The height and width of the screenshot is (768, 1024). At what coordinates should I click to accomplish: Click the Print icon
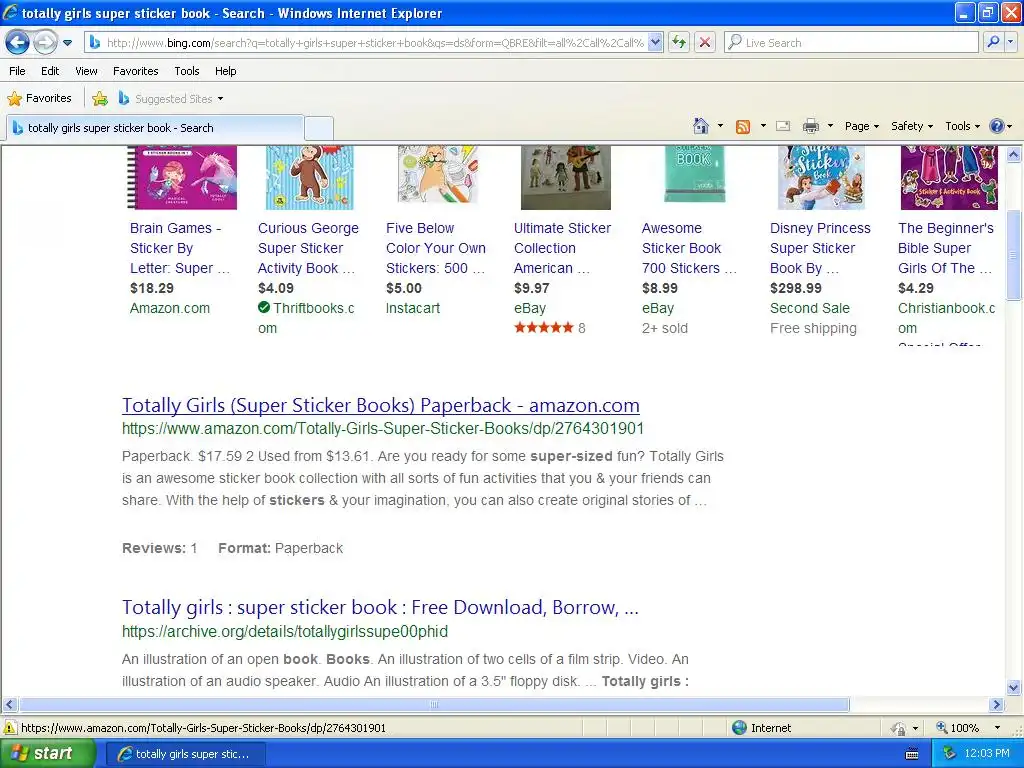pos(810,126)
